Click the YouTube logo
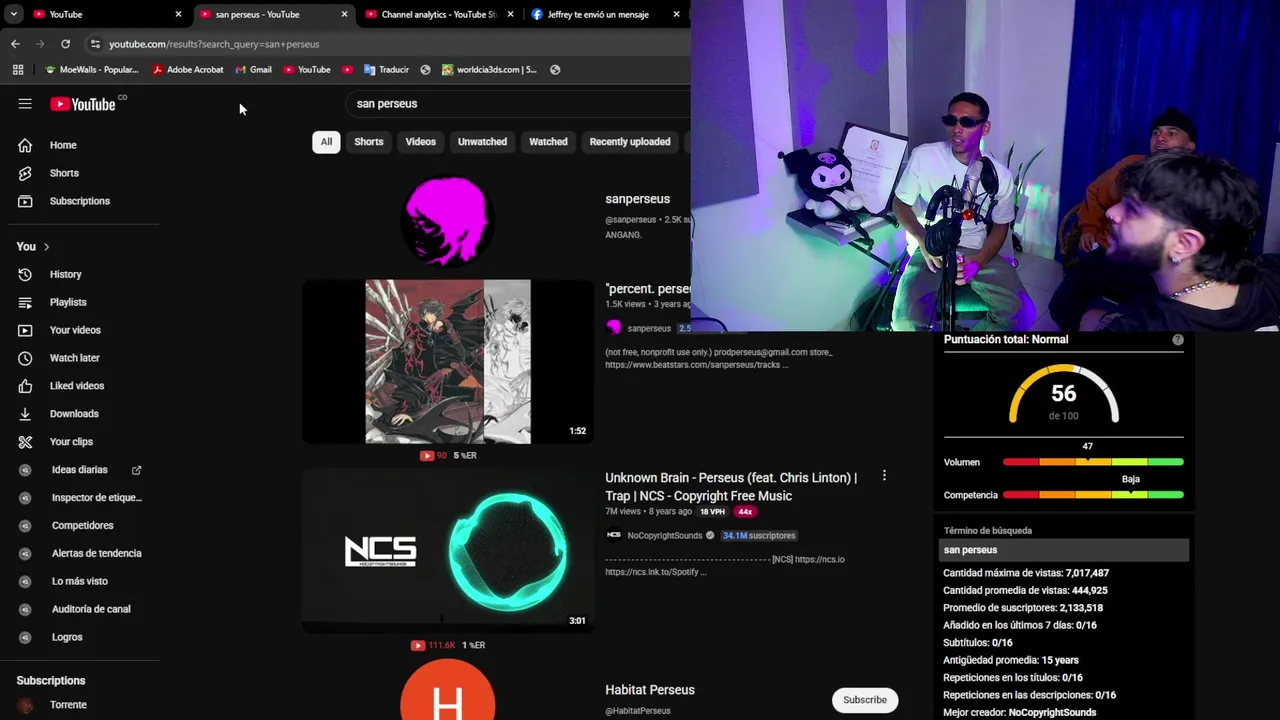This screenshot has width=1280, height=720. coord(83,104)
